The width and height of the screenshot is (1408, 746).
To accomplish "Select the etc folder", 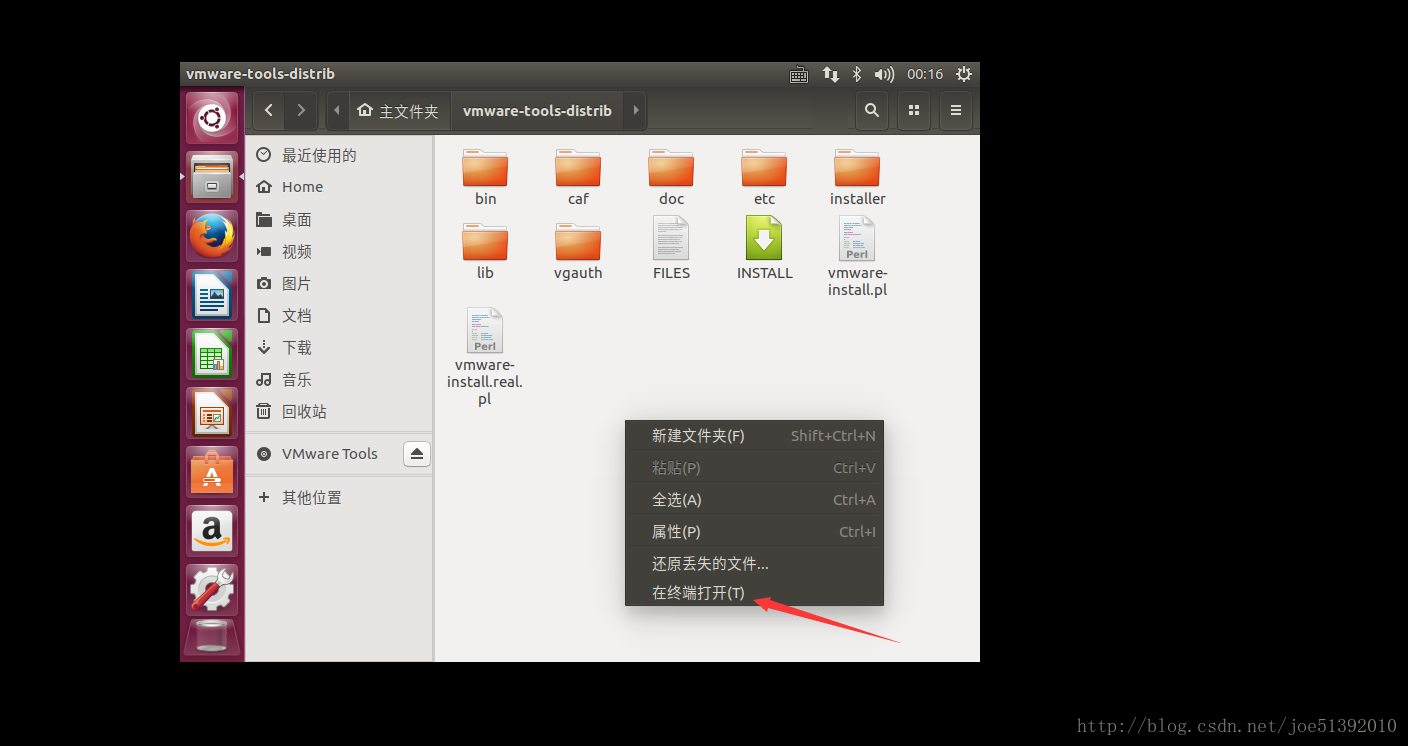I will pyautogui.click(x=764, y=178).
